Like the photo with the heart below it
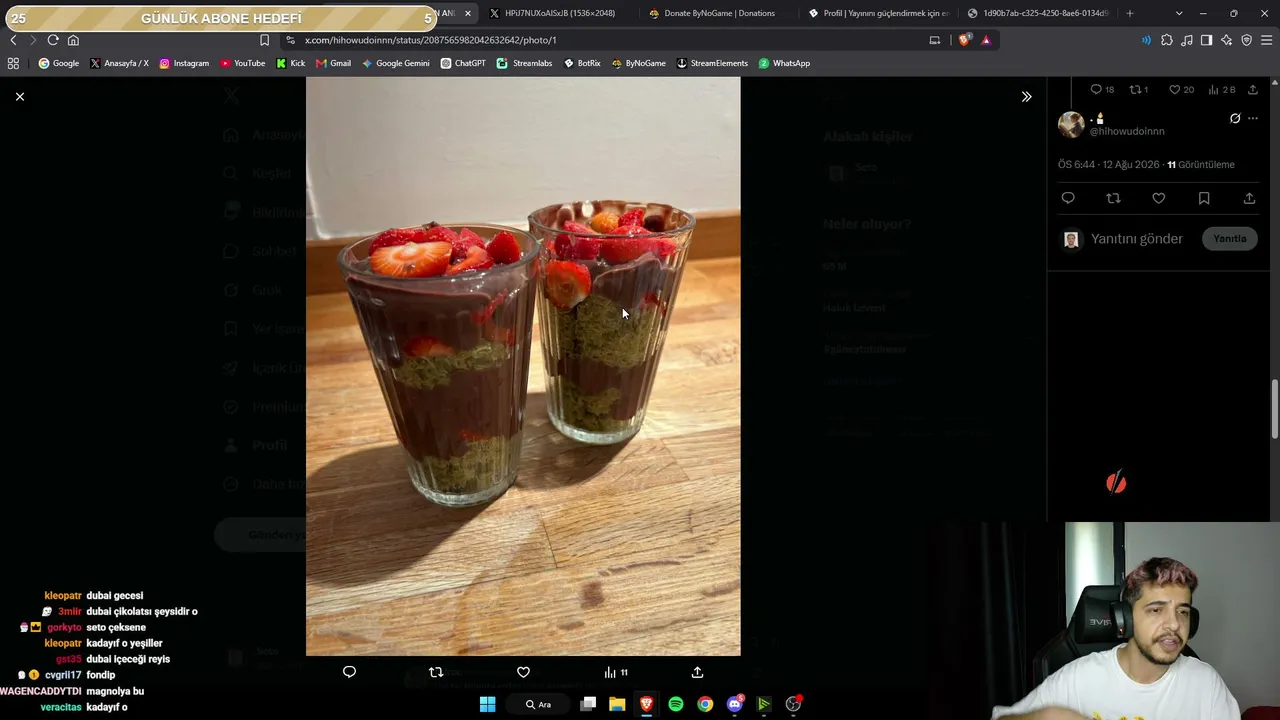The image size is (1280, 720). point(523,672)
